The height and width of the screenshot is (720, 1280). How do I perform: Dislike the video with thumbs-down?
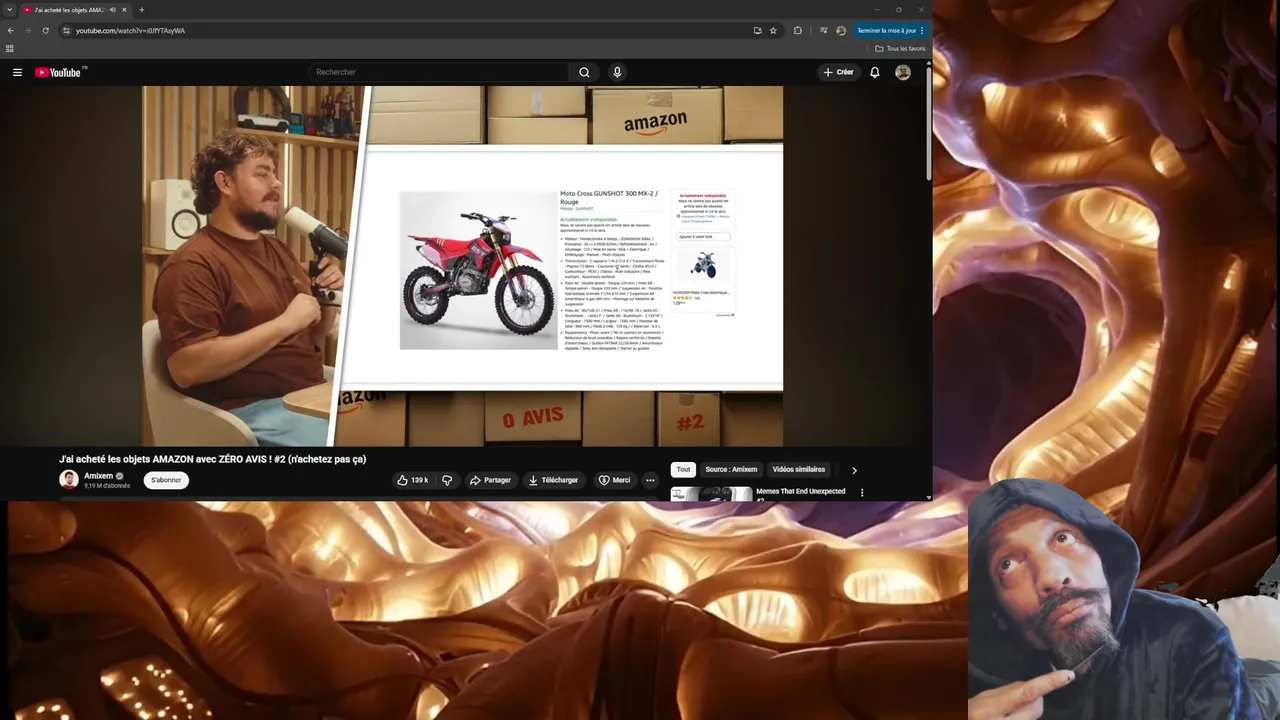click(x=447, y=480)
